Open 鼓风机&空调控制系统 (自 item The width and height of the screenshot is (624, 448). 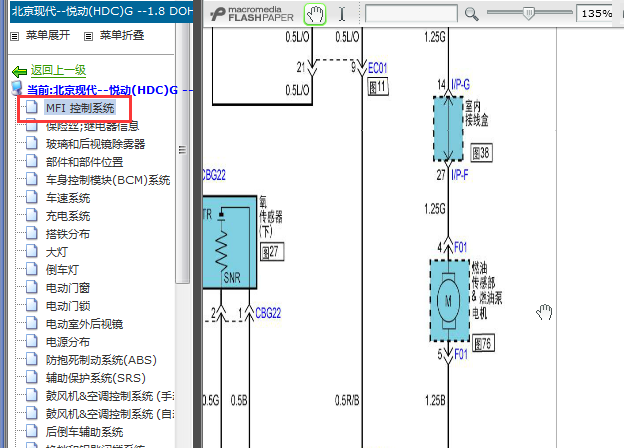point(110,414)
